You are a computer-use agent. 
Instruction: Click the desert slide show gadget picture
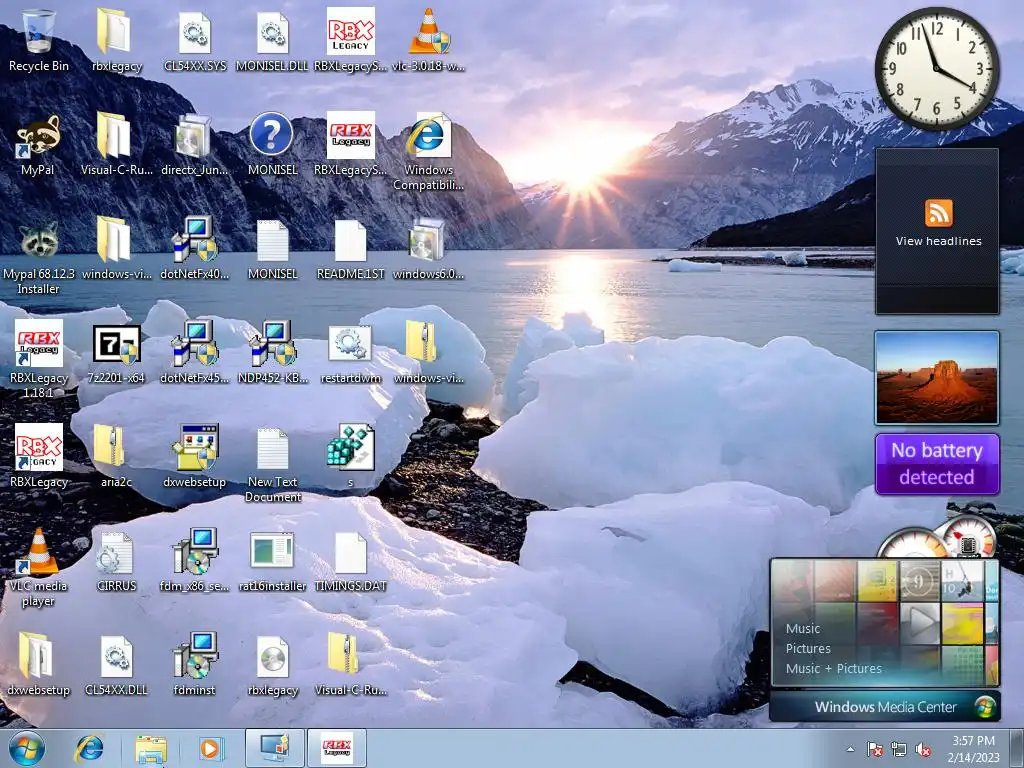(x=937, y=377)
